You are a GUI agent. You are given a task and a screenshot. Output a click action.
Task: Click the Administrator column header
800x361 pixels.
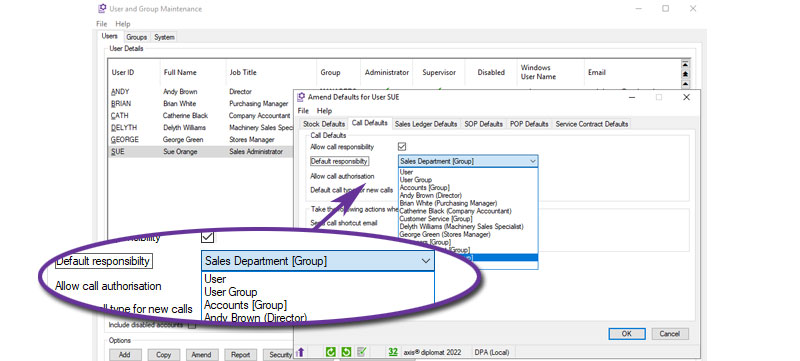point(387,72)
